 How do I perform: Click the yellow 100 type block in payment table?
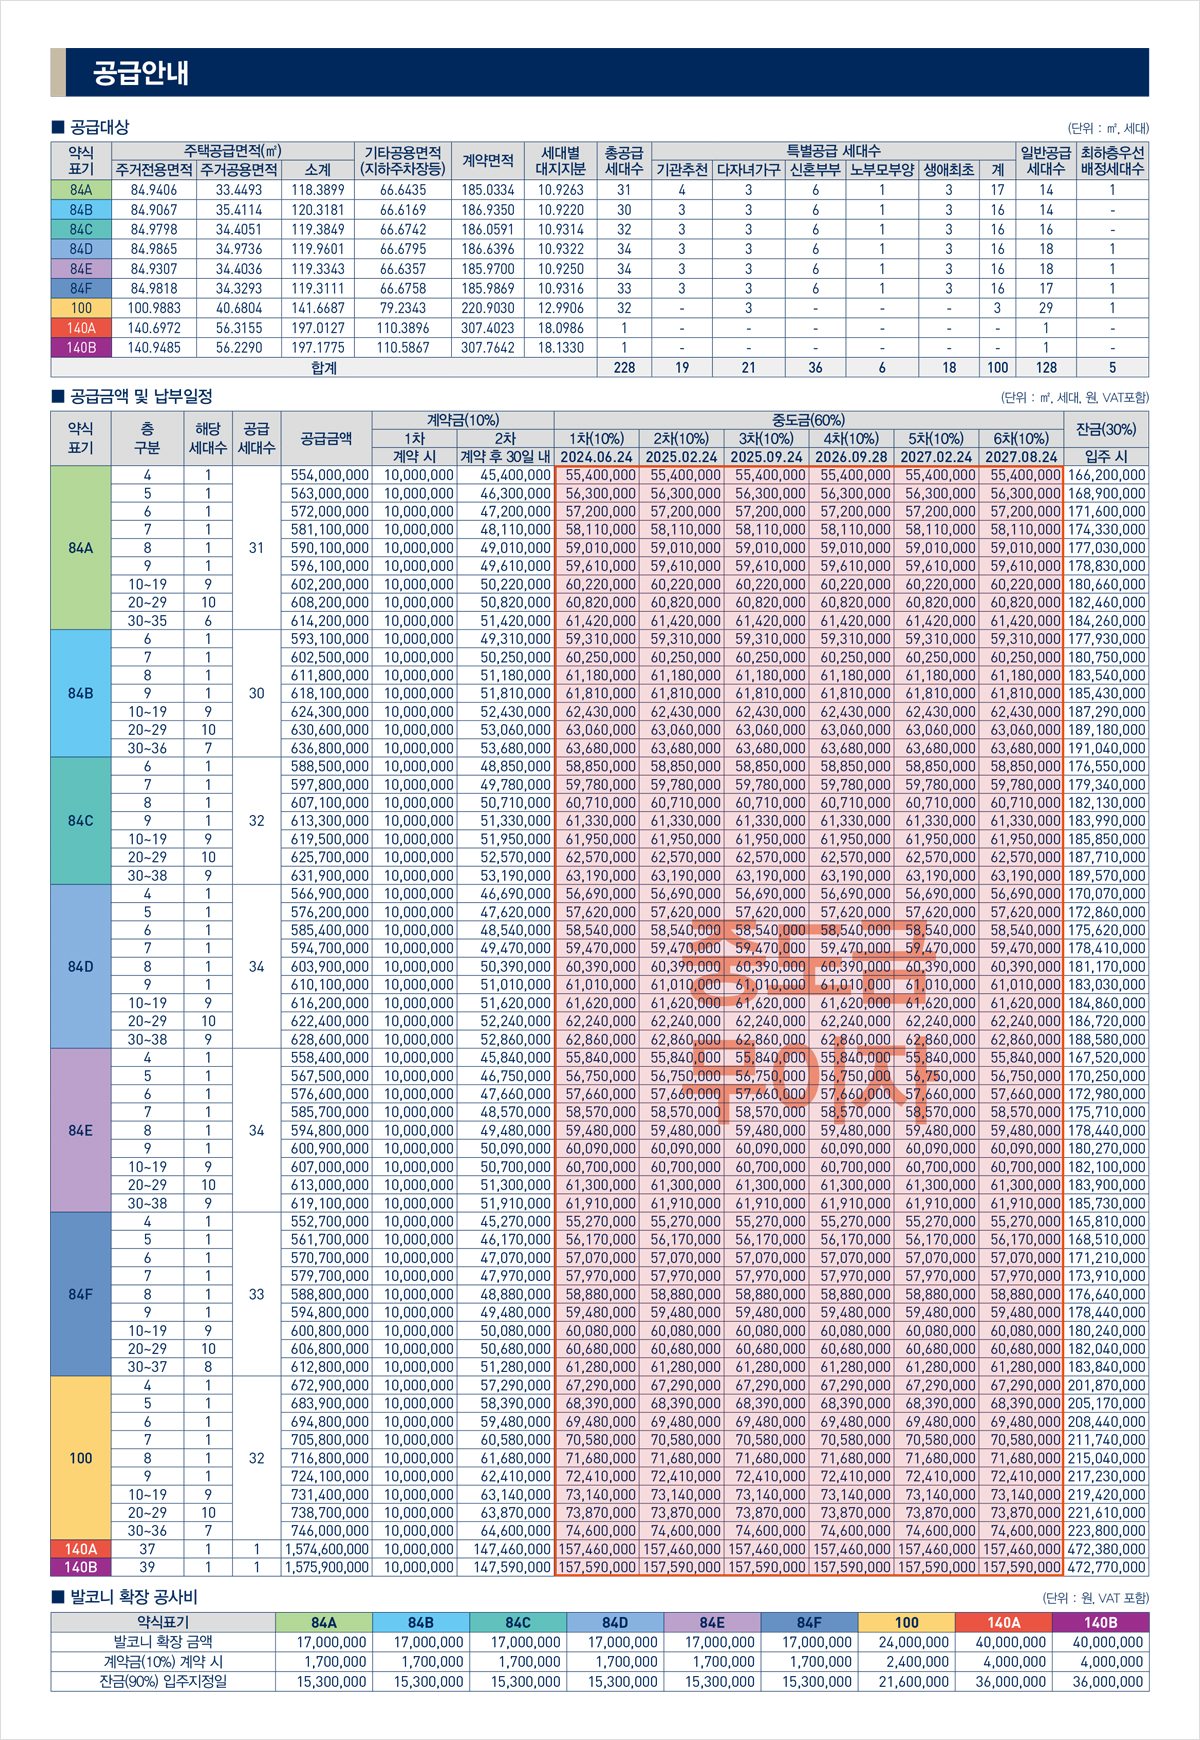click(81, 1458)
